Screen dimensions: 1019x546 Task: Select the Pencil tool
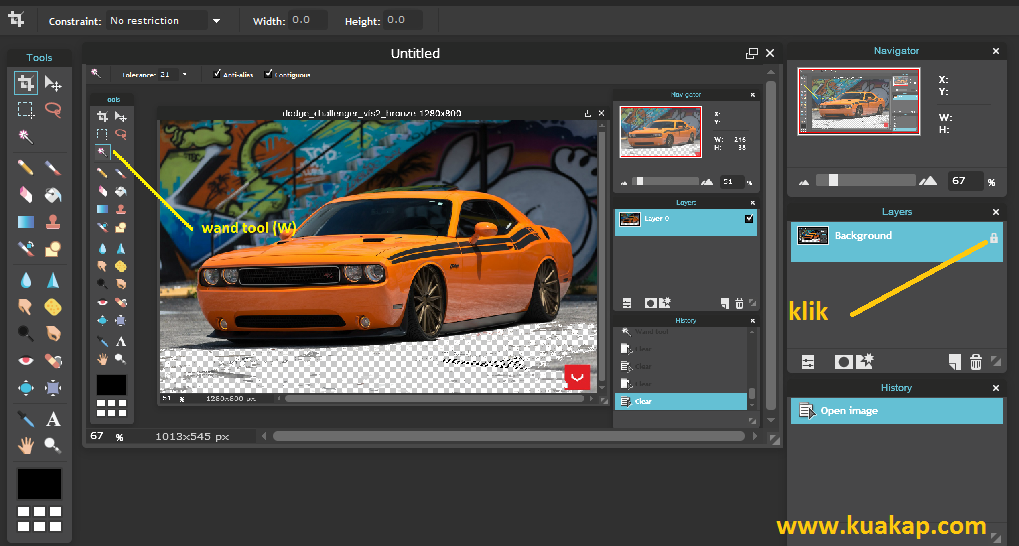25,168
